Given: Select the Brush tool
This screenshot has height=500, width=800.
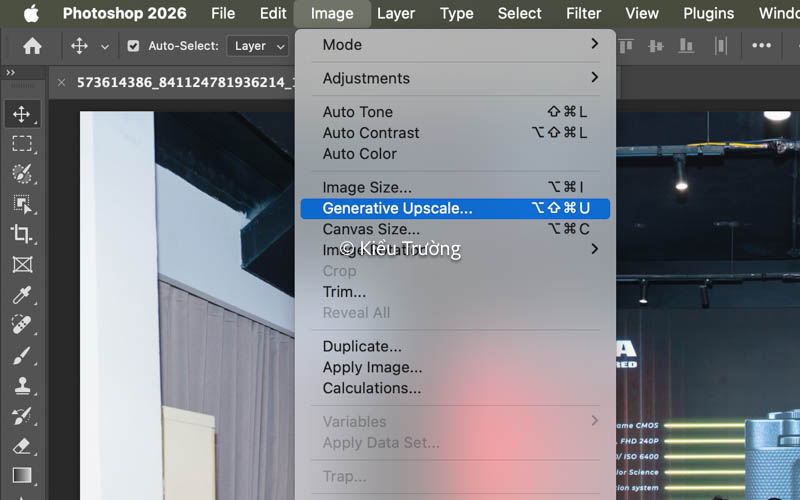Looking at the screenshot, I should [x=21, y=356].
